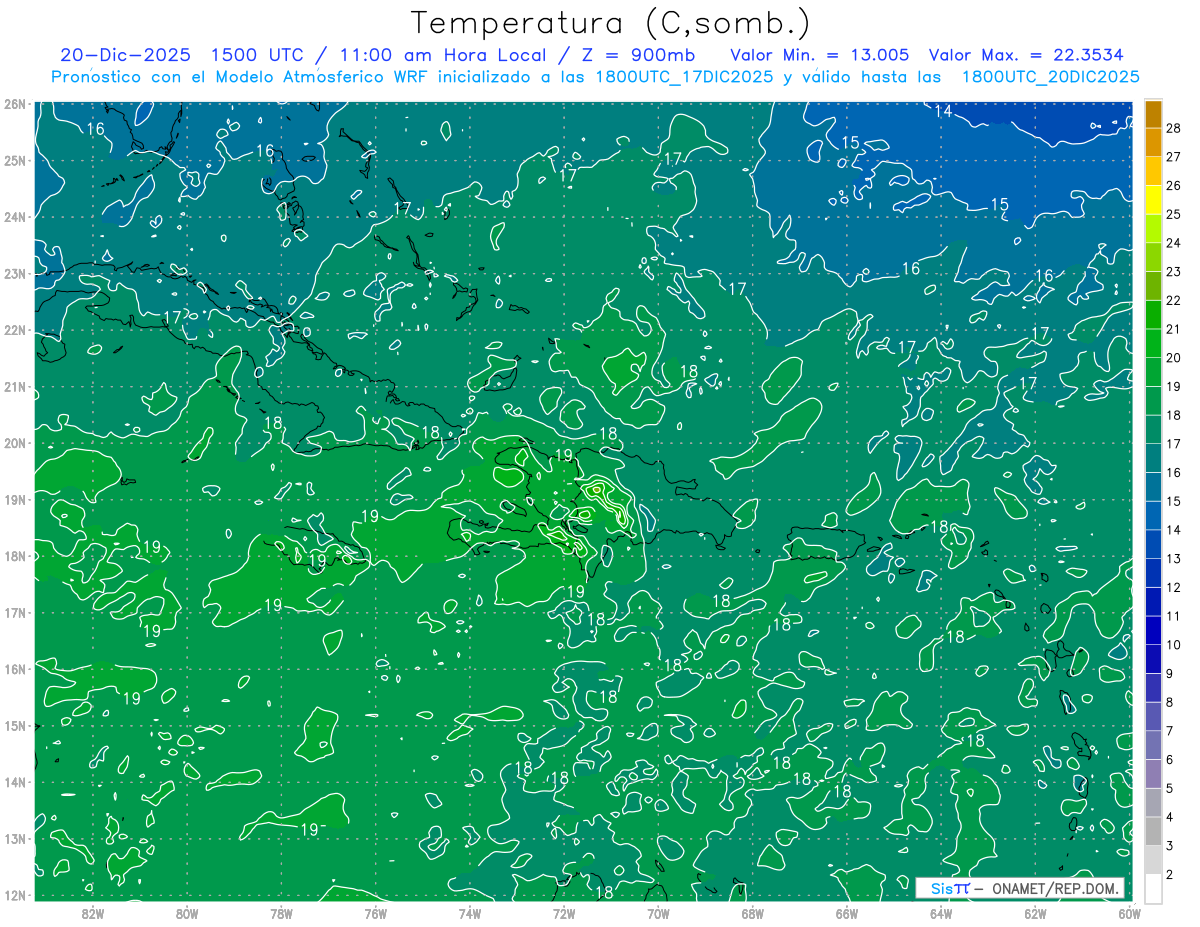The width and height of the screenshot is (1200, 927).
Task: Click the '72W' longitude axis label
Action: 563,913
